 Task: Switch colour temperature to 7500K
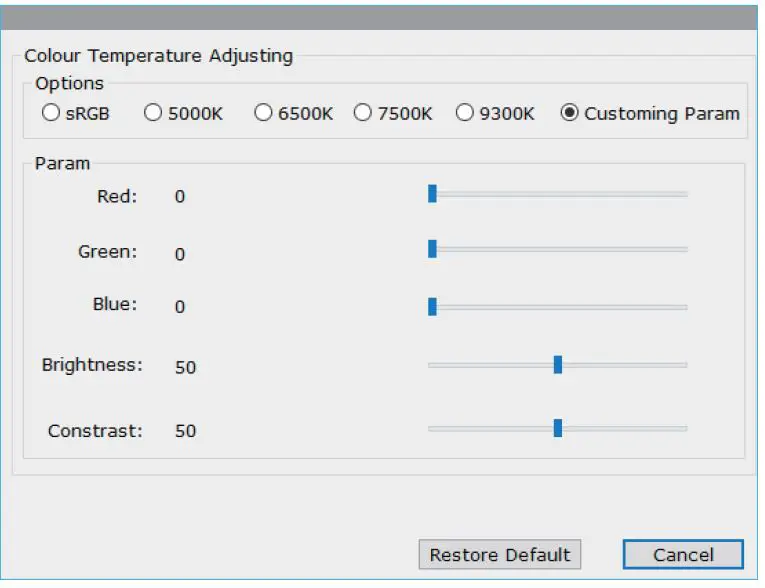coord(363,113)
